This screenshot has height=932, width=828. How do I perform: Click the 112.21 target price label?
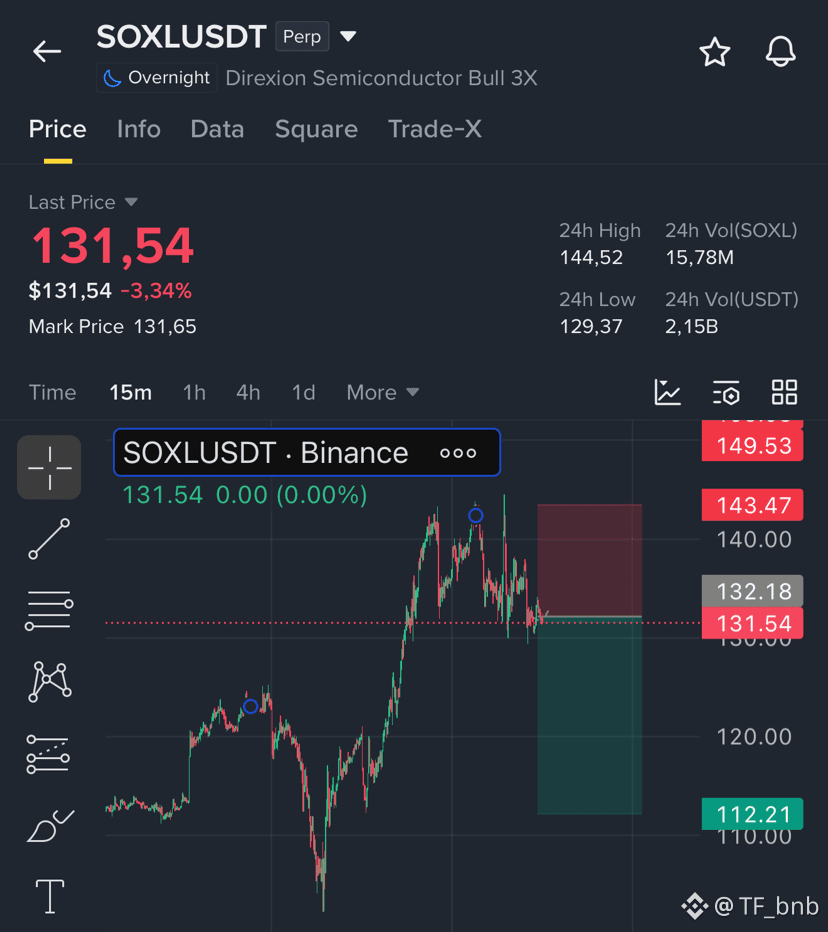tap(752, 814)
